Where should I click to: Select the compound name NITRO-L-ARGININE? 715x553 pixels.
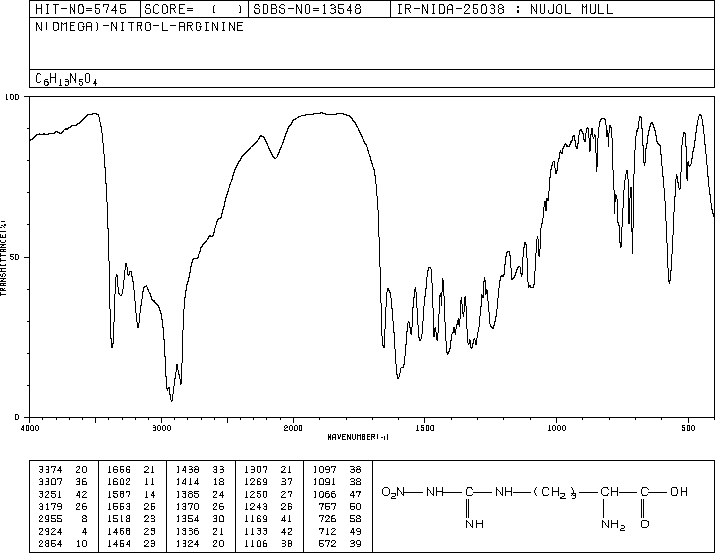(177, 26)
